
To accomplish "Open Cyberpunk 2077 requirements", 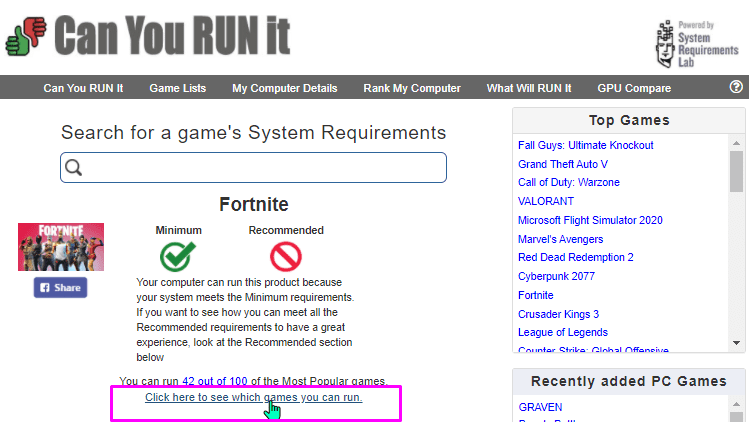I will (x=556, y=277).
